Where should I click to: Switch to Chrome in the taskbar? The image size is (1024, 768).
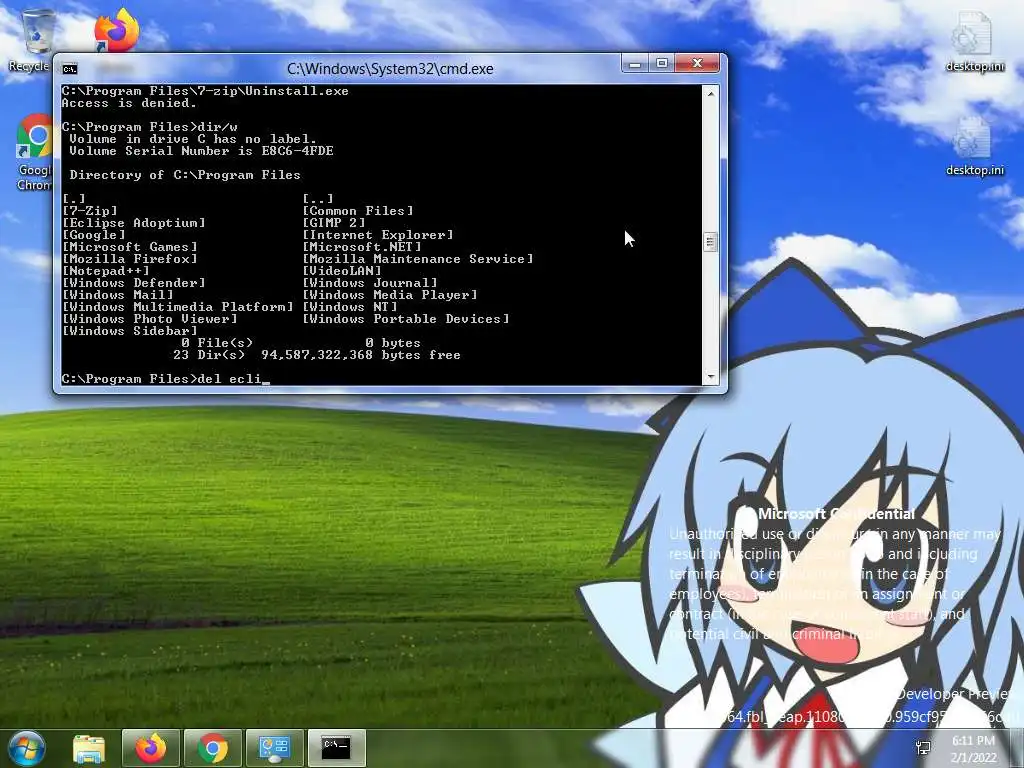tap(213, 748)
